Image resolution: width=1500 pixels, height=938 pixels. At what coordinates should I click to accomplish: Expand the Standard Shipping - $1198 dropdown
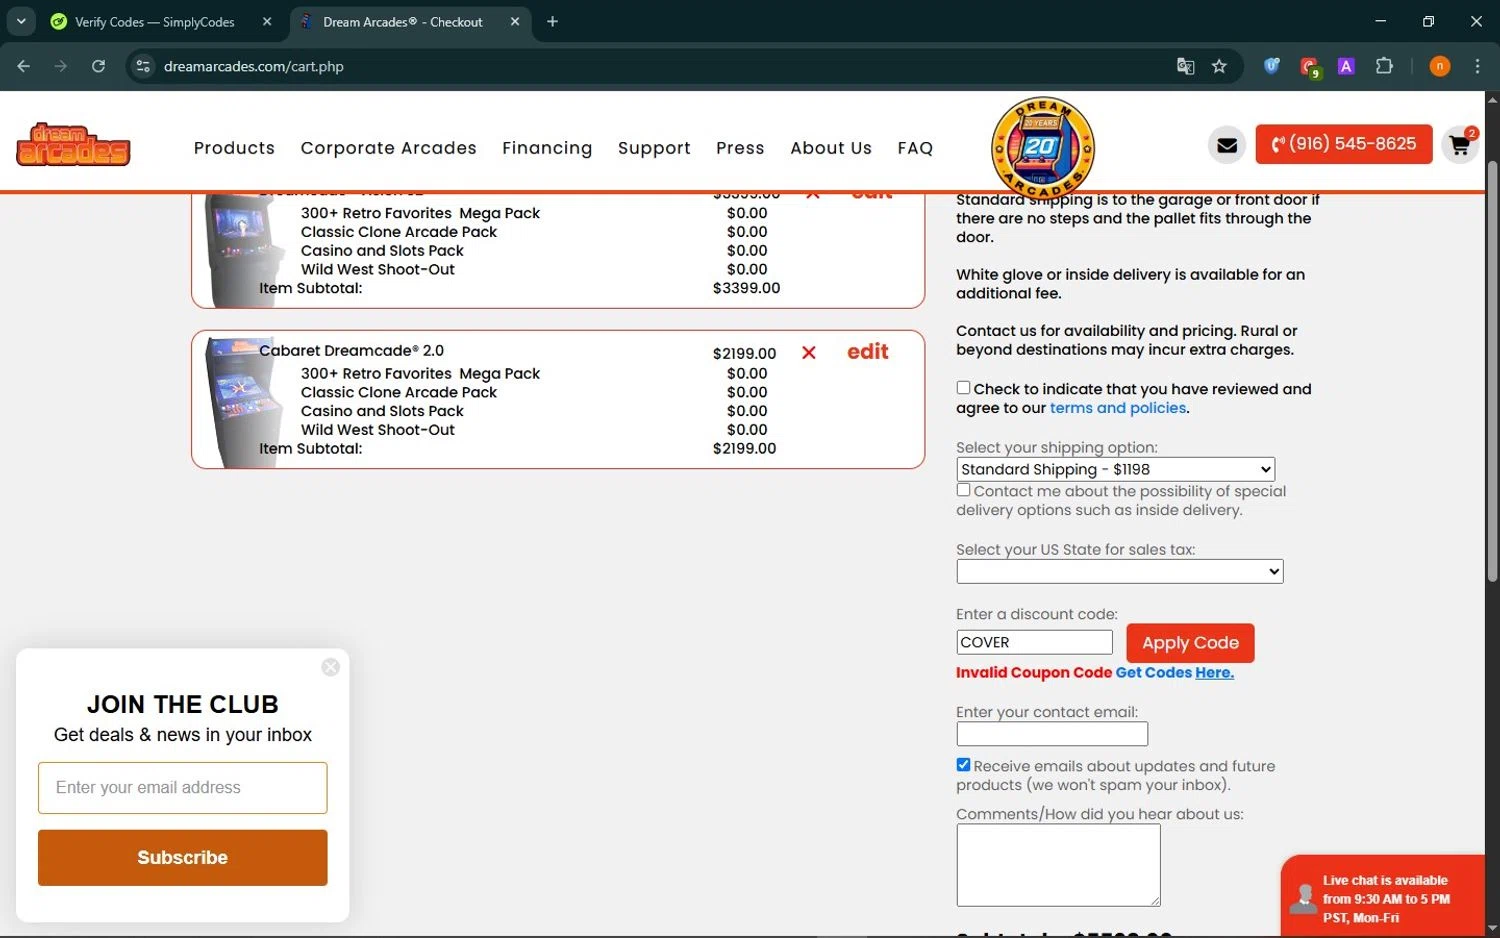click(x=1115, y=469)
